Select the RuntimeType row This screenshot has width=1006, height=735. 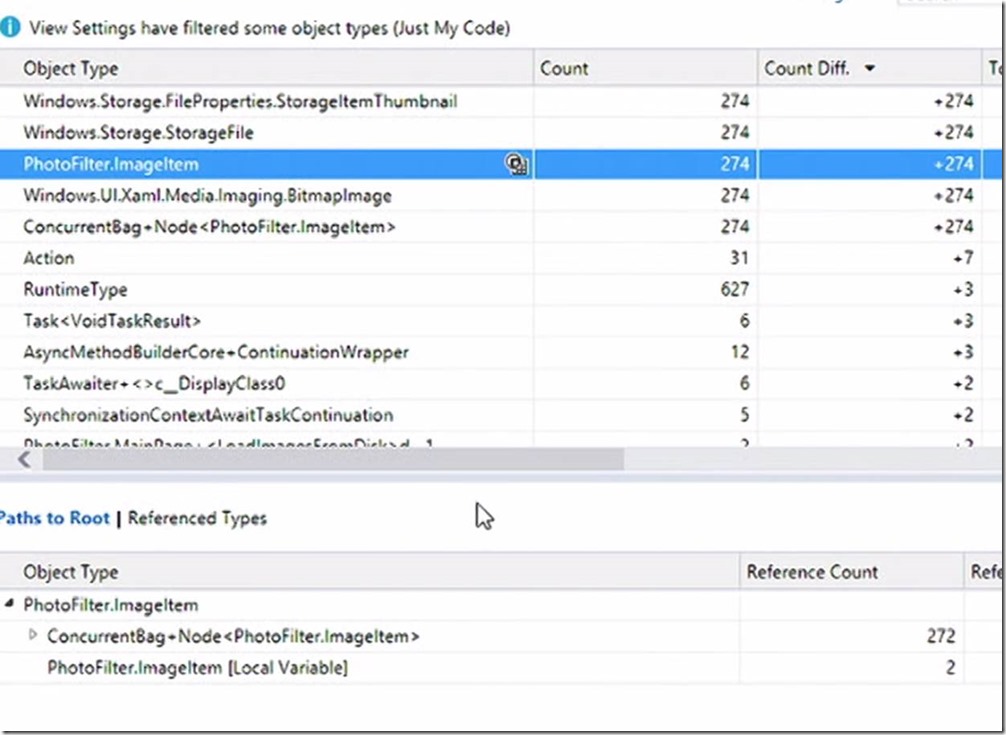pos(500,290)
